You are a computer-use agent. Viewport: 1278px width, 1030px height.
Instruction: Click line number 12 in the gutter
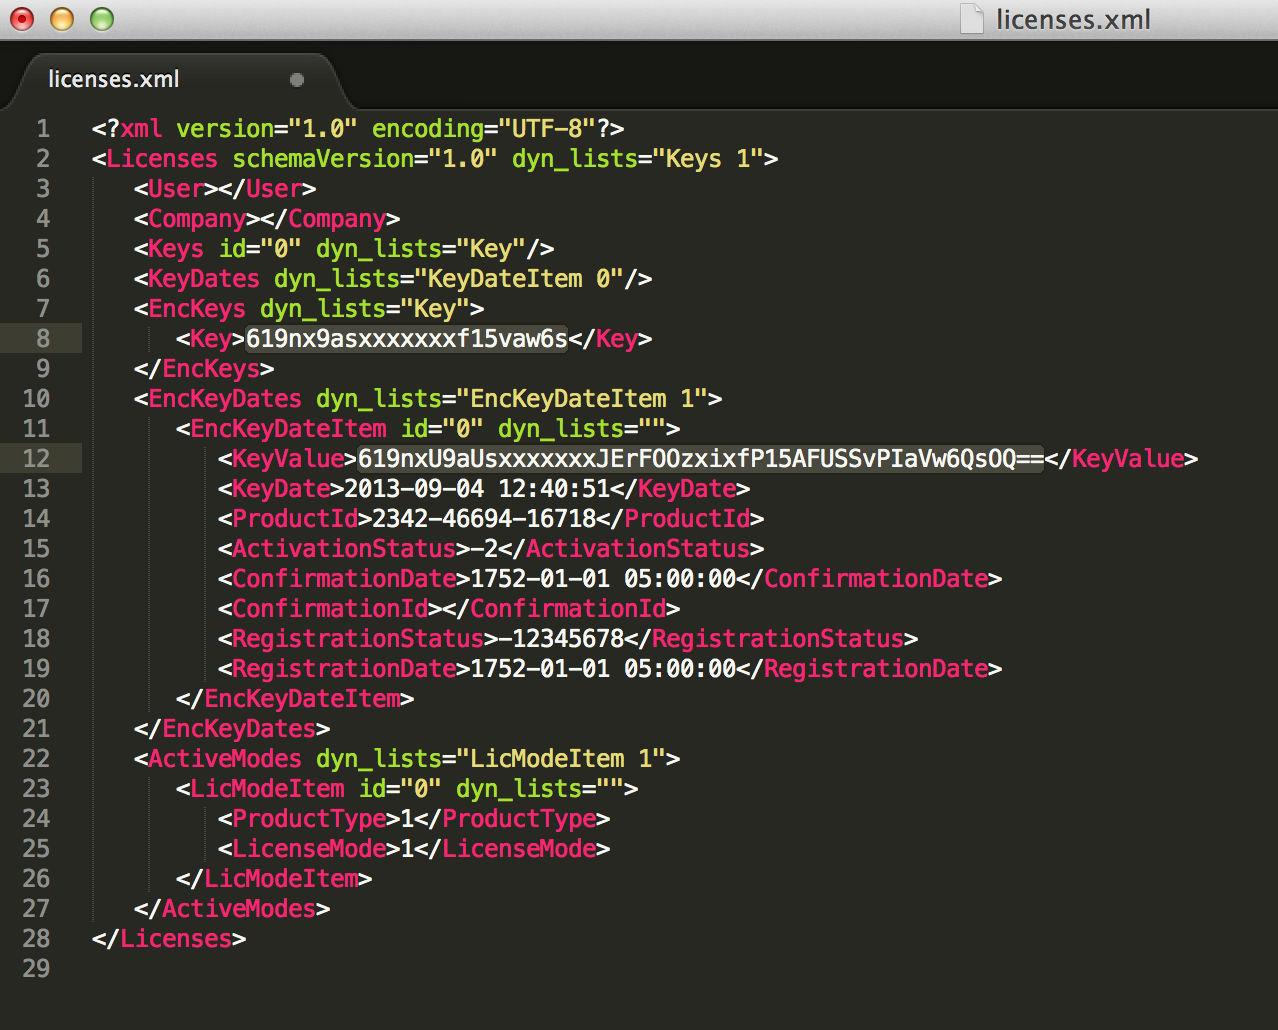(37, 459)
